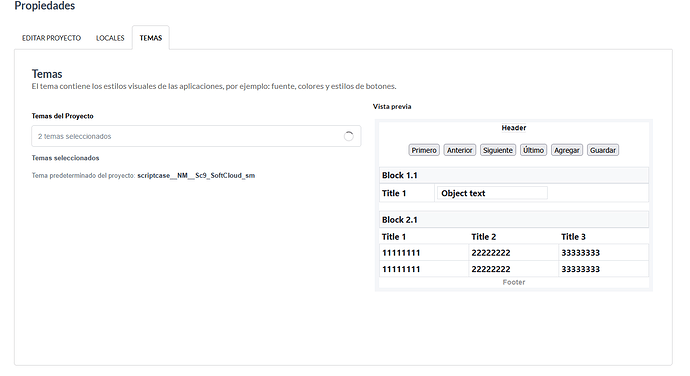The image size is (690, 376).
Task: Click Title 1 label in Block 1.1
Action: (x=394, y=193)
